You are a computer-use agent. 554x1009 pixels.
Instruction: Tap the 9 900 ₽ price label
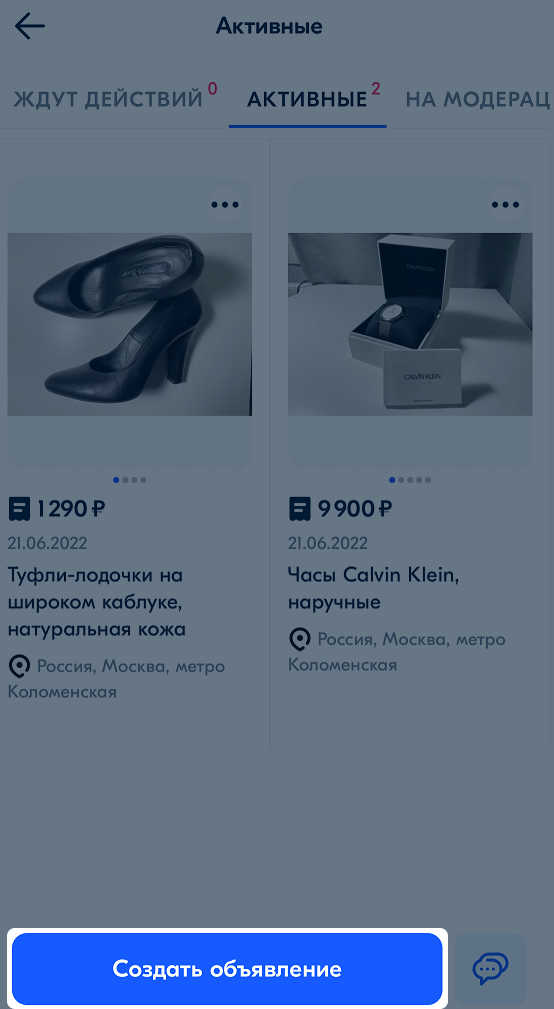(355, 509)
